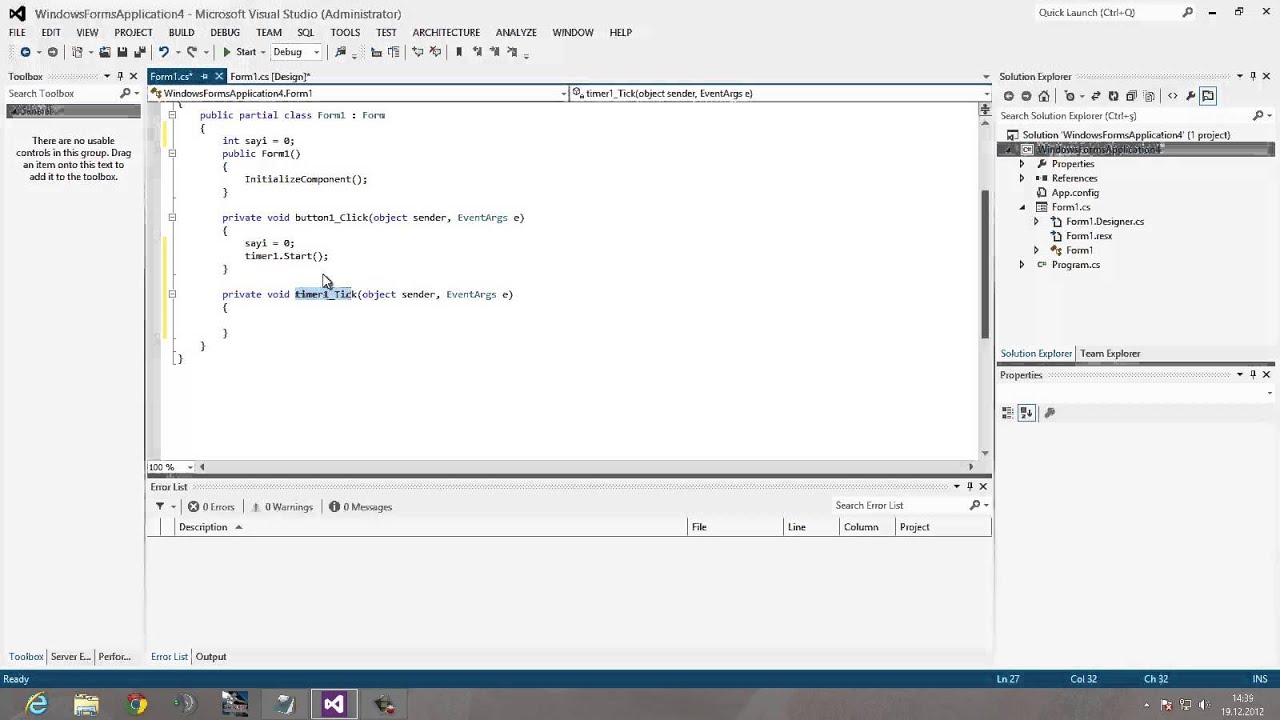This screenshot has height=720, width=1280.
Task: Toggle the Errors filter in Error List
Action: 211,507
